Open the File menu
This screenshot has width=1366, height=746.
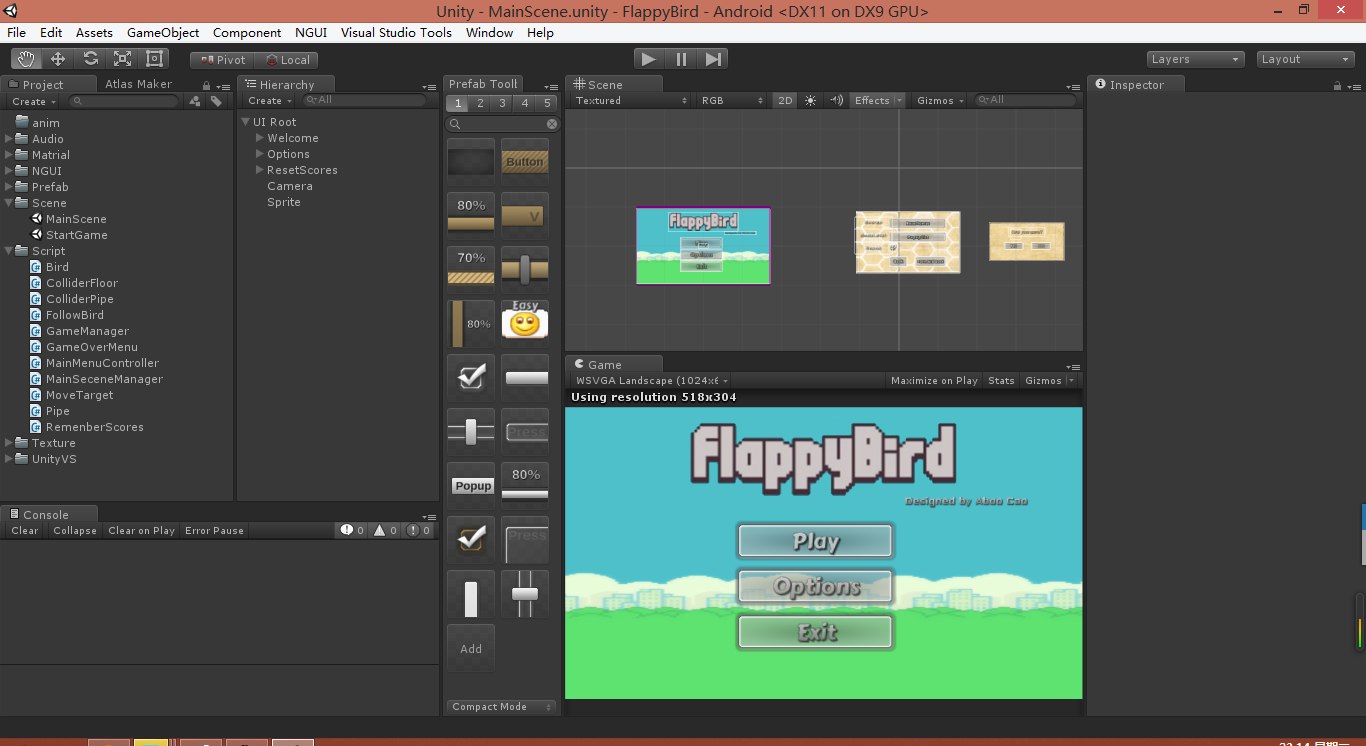[x=17, y=32]
